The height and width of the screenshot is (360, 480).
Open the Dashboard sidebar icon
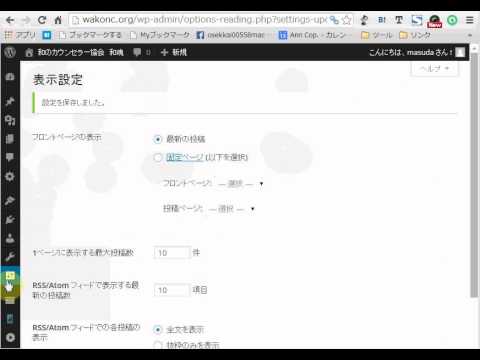[x=10, y=77]
